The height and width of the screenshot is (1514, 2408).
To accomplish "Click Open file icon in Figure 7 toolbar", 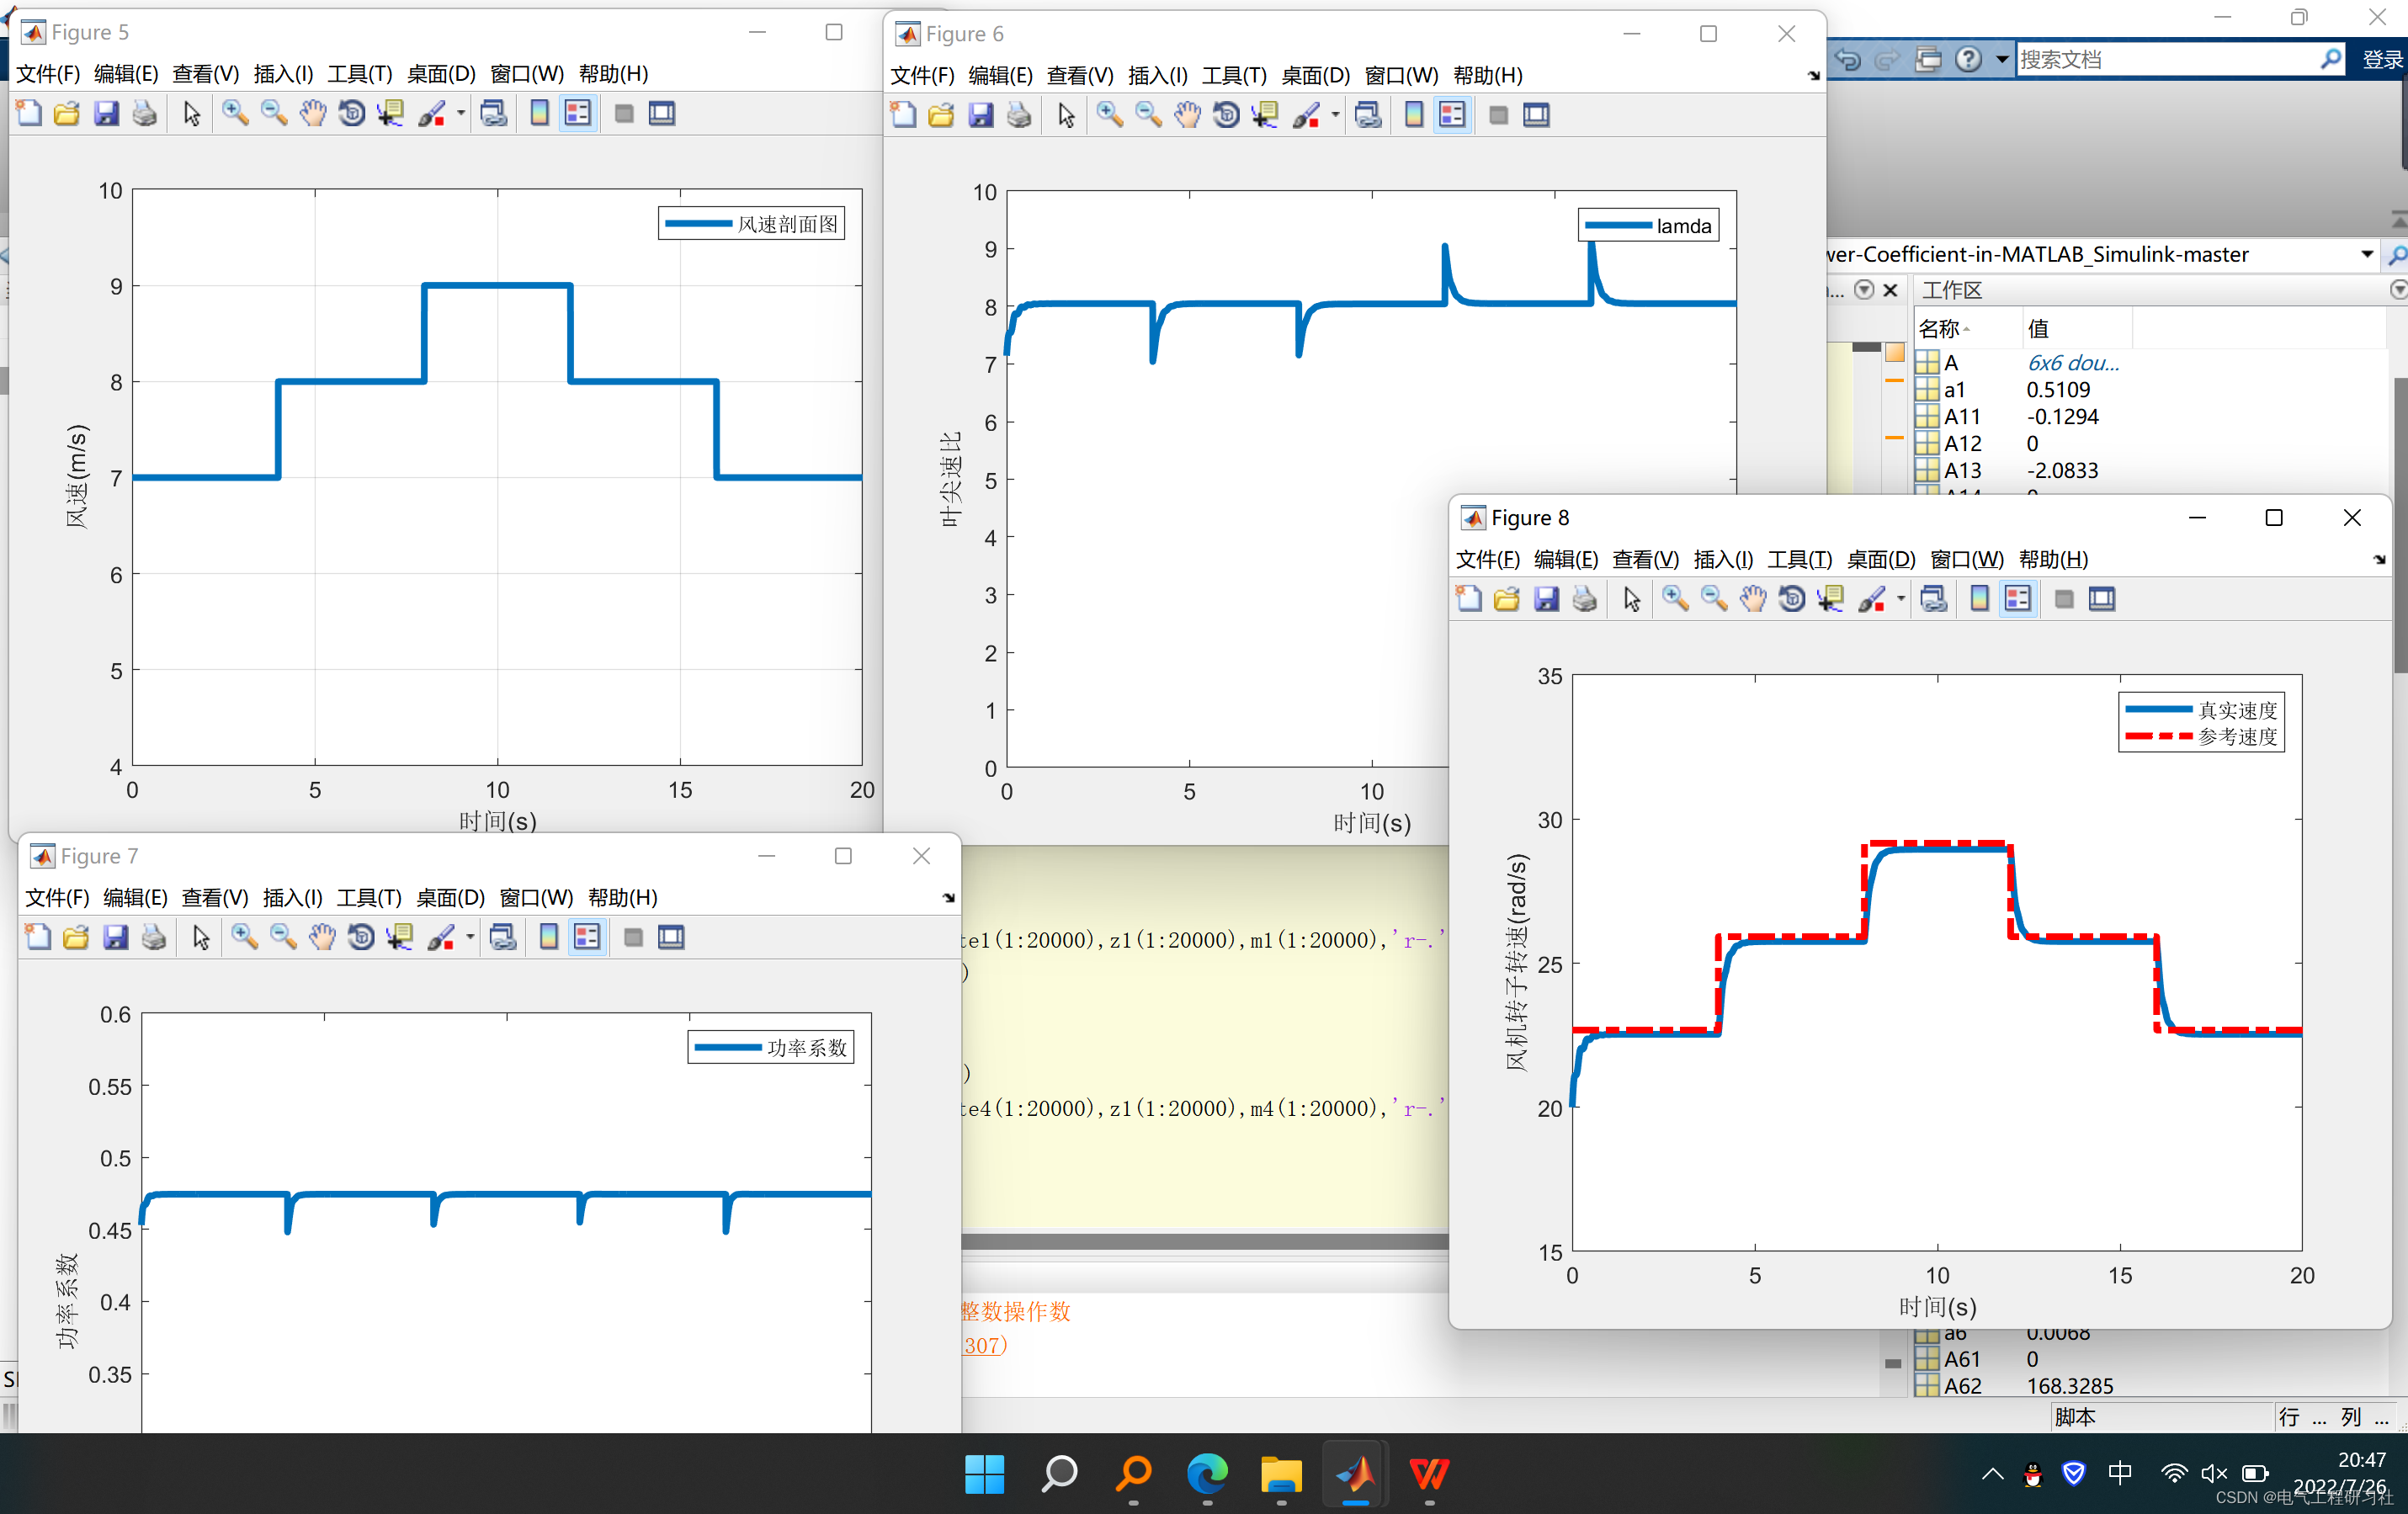I will [76, 937].
